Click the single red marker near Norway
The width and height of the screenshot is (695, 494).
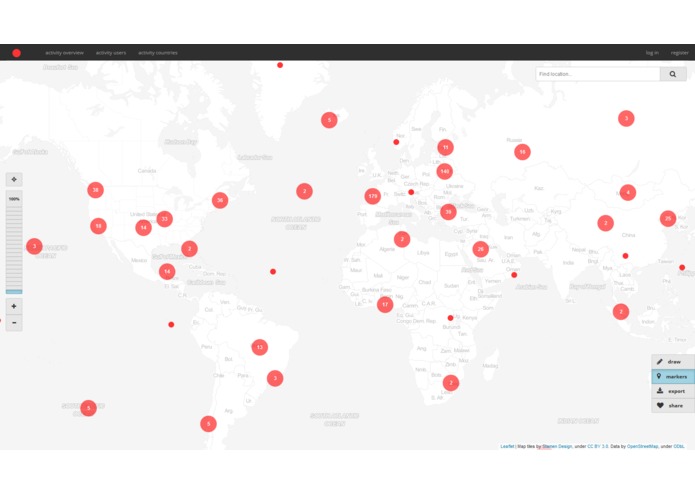[396, 142]
